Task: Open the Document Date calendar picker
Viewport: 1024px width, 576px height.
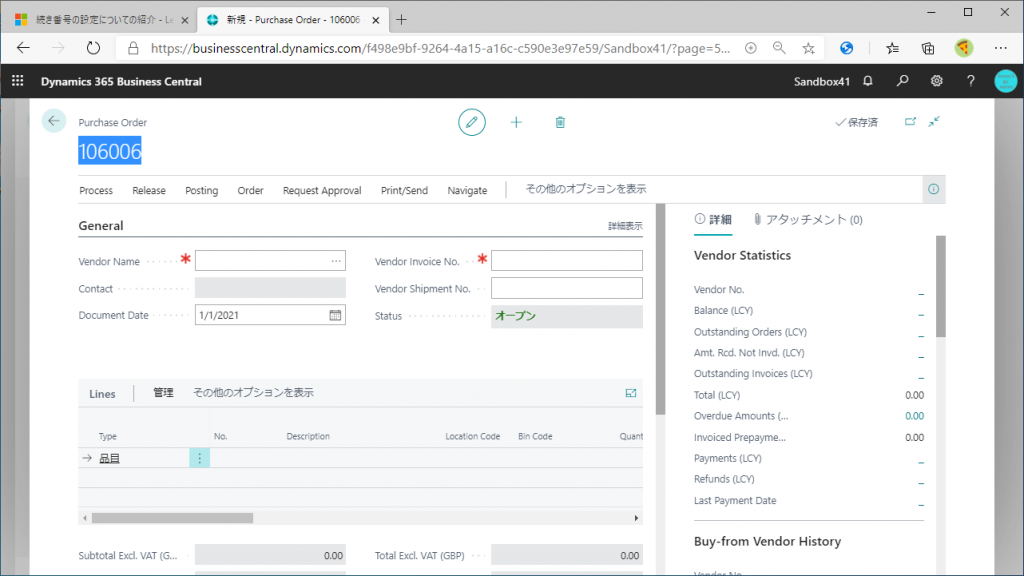Action: (x=335, y=315)
